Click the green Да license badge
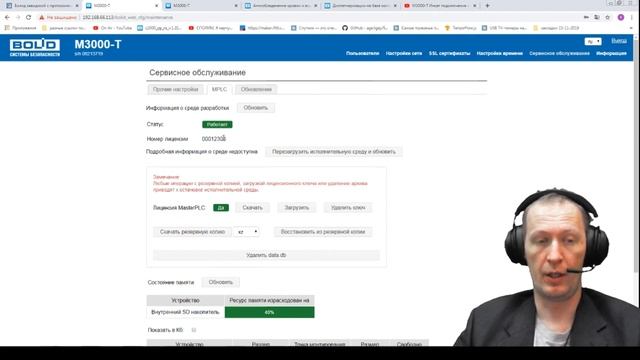 click(221, 208)
